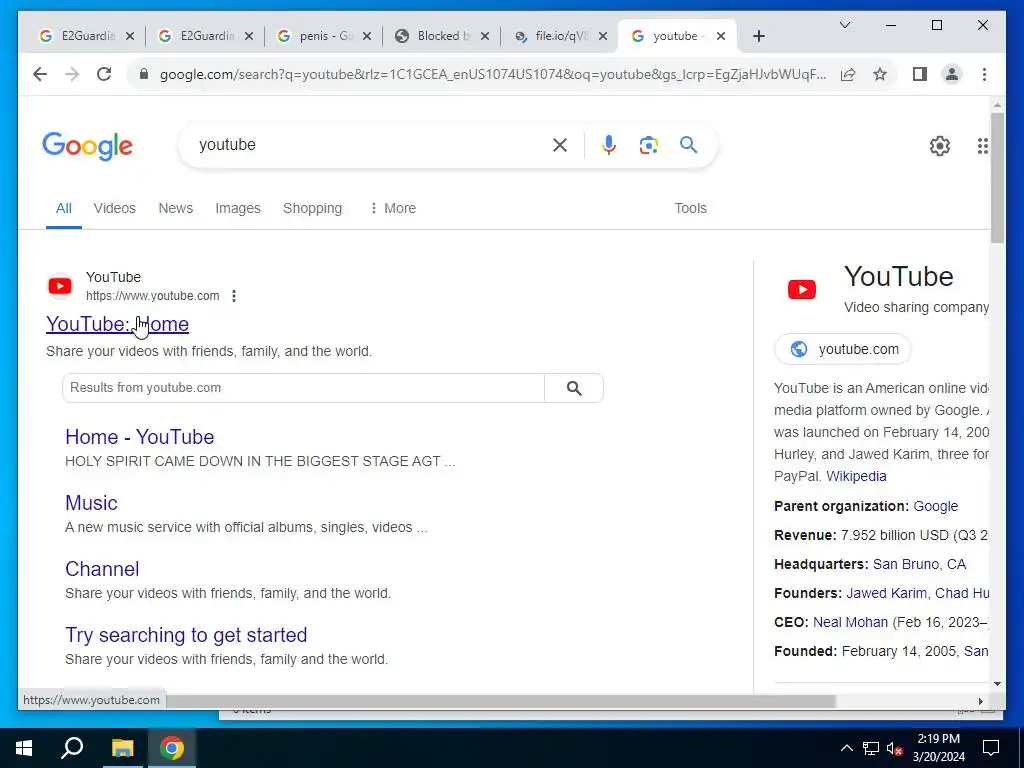
Task: Click the youtube.com chip in knowledge panel
Action: (842, 349)
